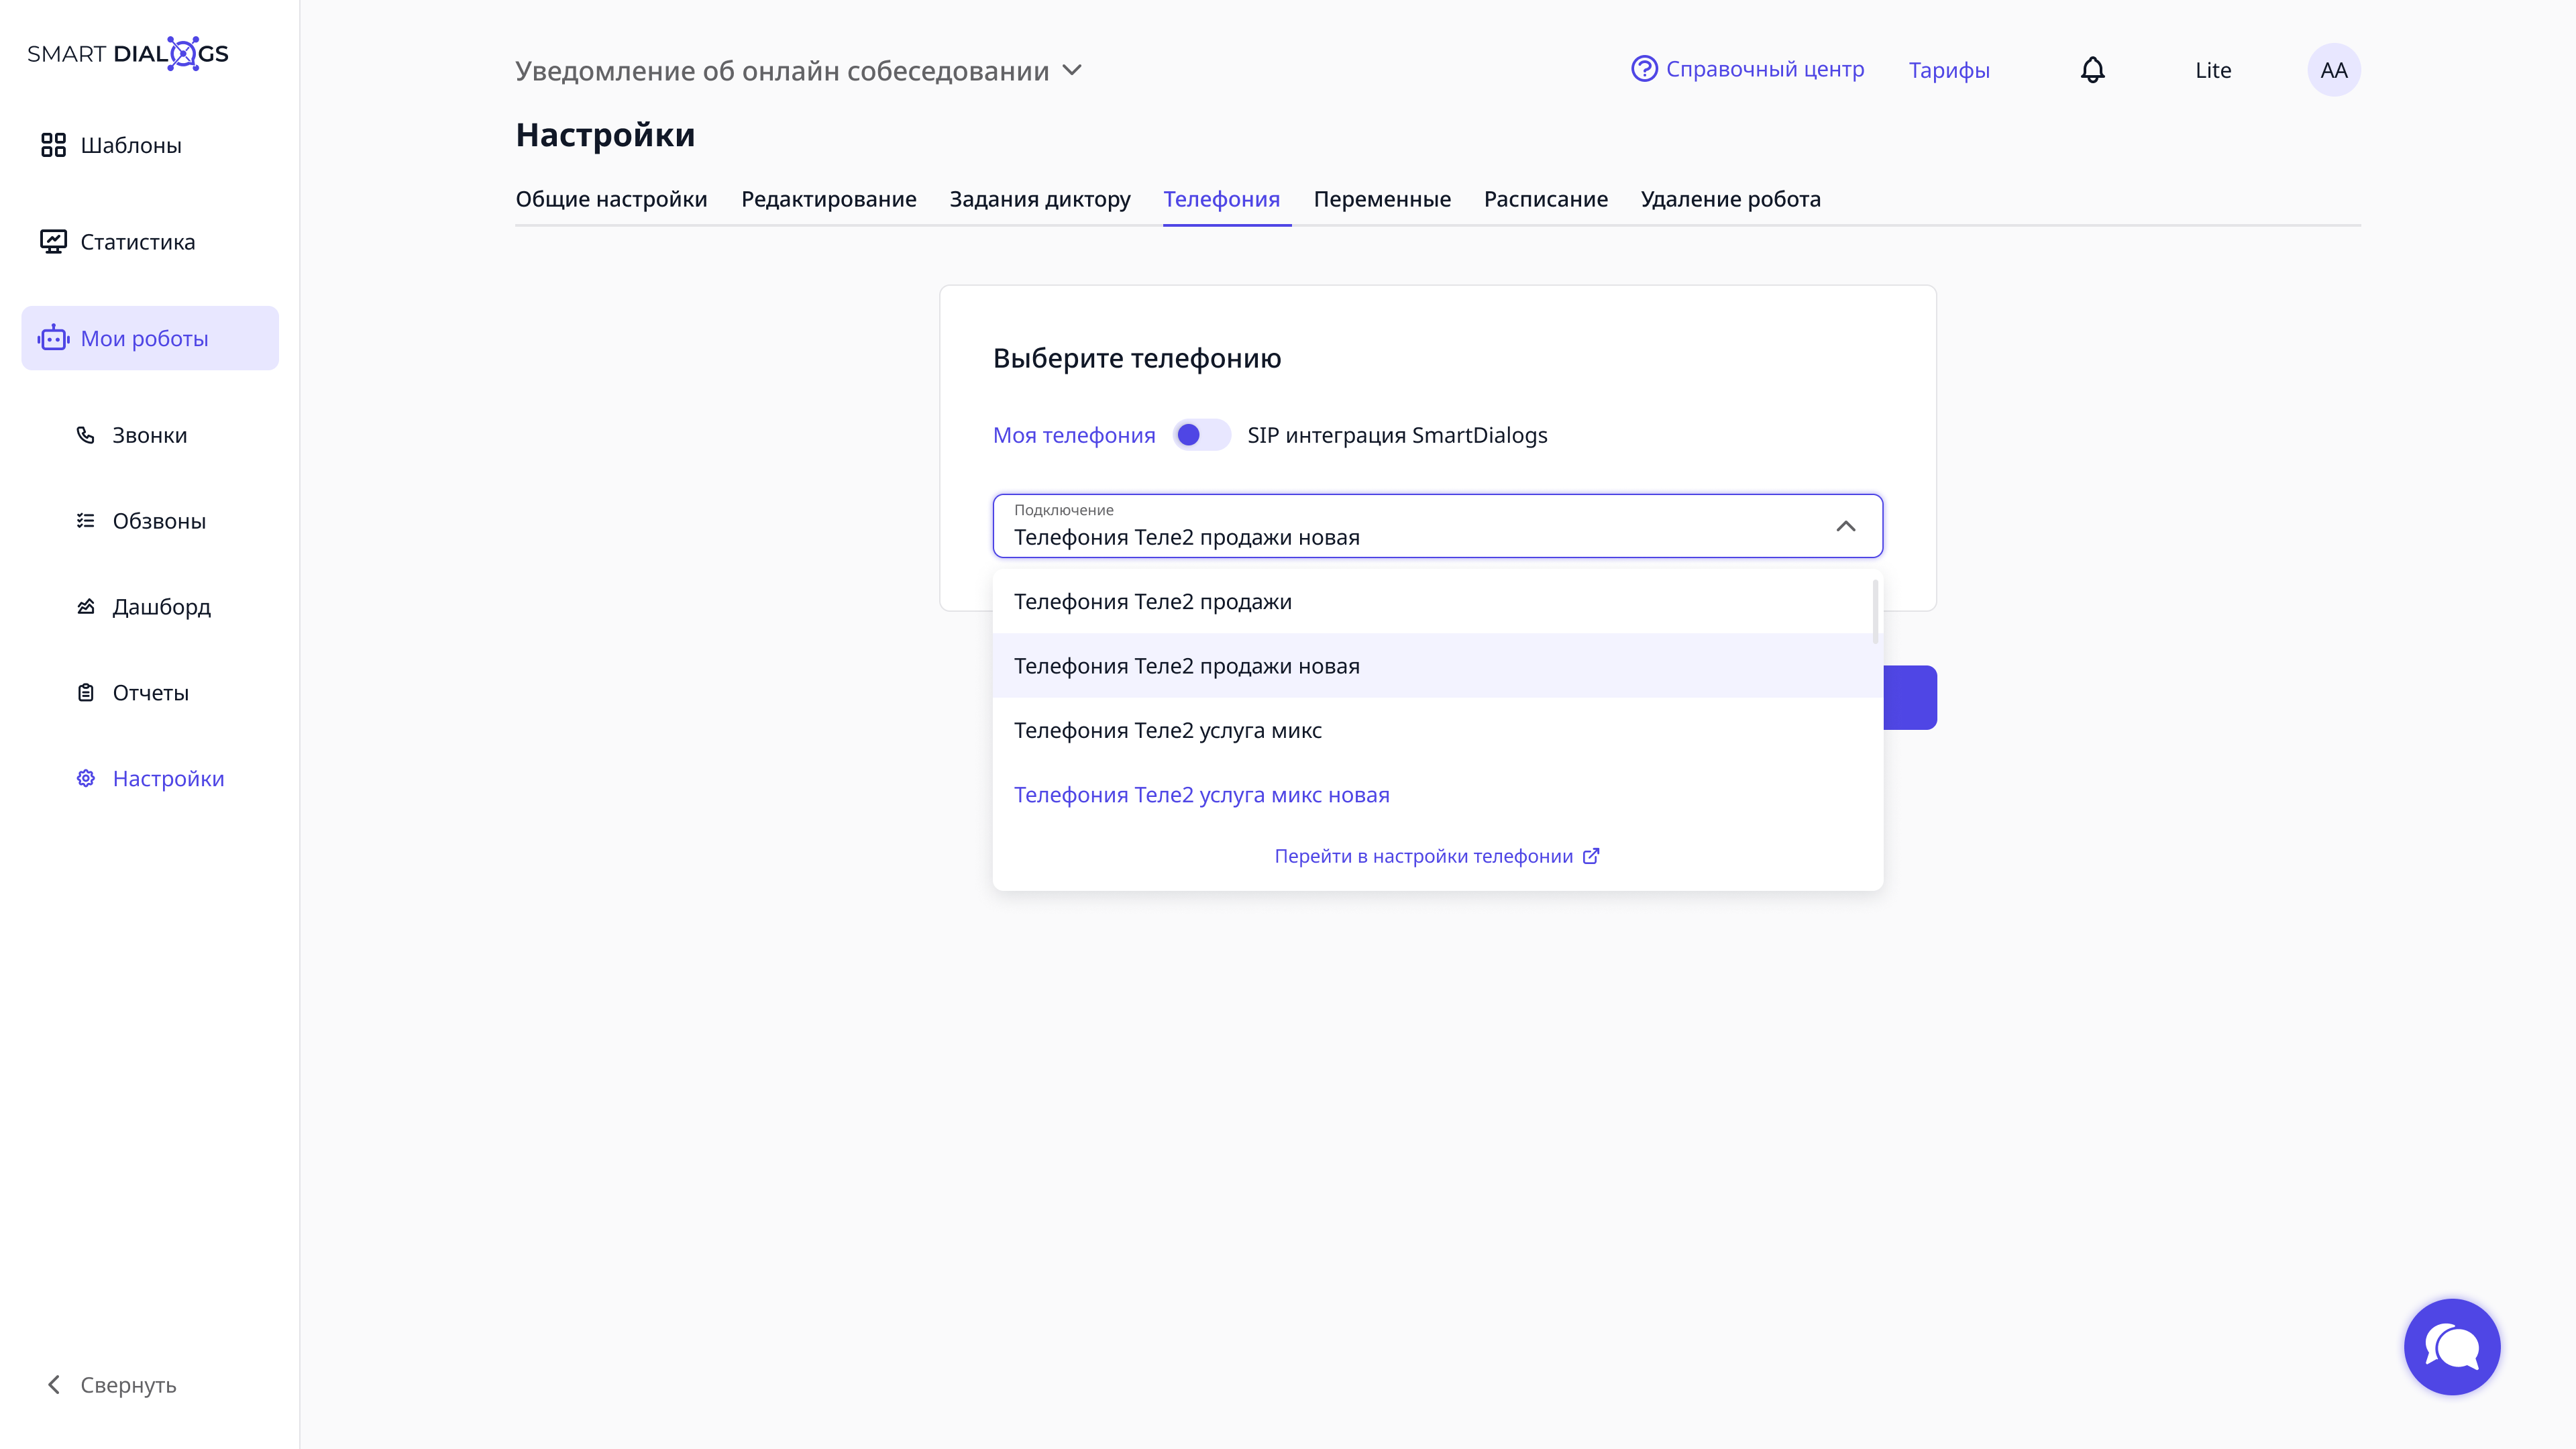This screenshot has height=1449, width=2576.
Task: Collapse the Подключение dropdown arrow
Action: [1846, 526]
